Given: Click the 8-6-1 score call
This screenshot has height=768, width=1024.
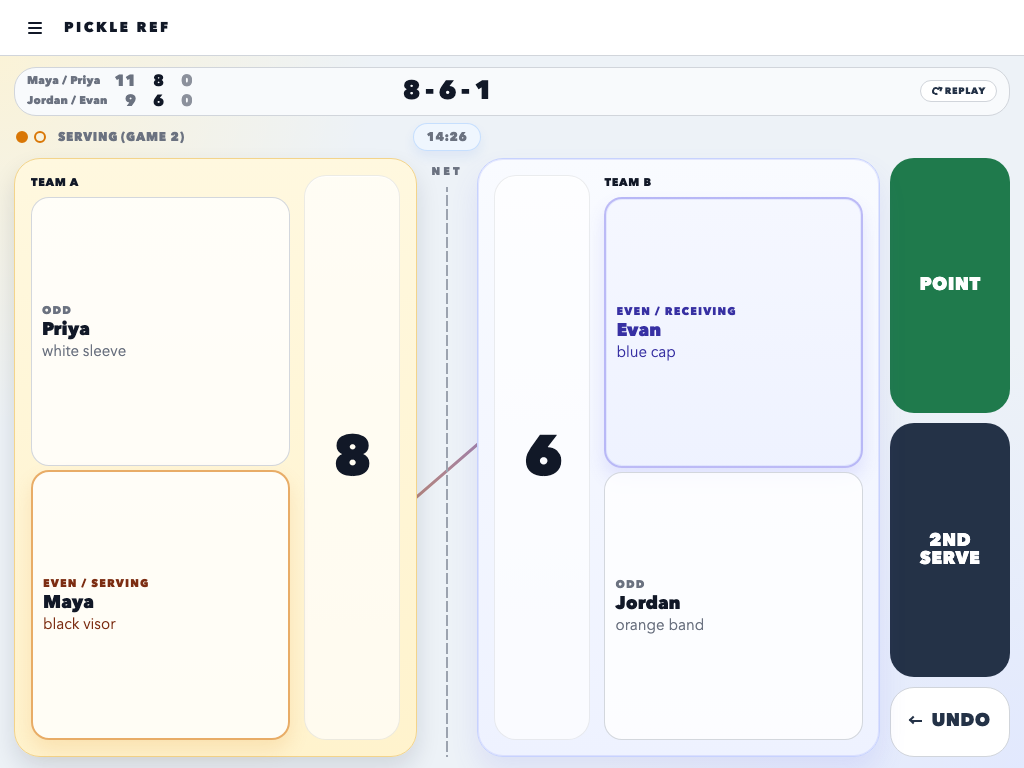Looking at the screenshot, I should (x=447, y=91).
